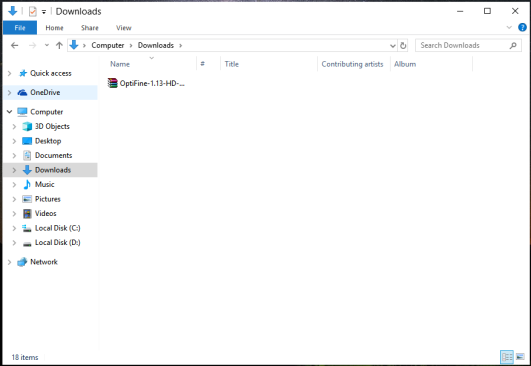Expand the Music node
Image resolution: width=531 pixels, height=366 pixels.
14,185
